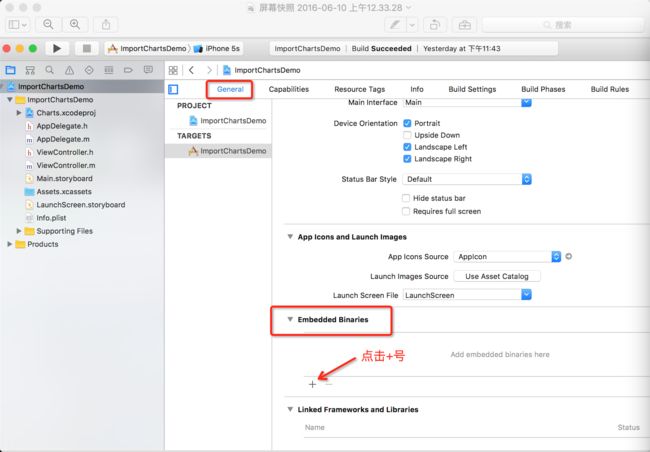This screenshot has width=650, height=452.
Task: Enable the Upside Down orientation checkbox
Action: click(407, 135)
